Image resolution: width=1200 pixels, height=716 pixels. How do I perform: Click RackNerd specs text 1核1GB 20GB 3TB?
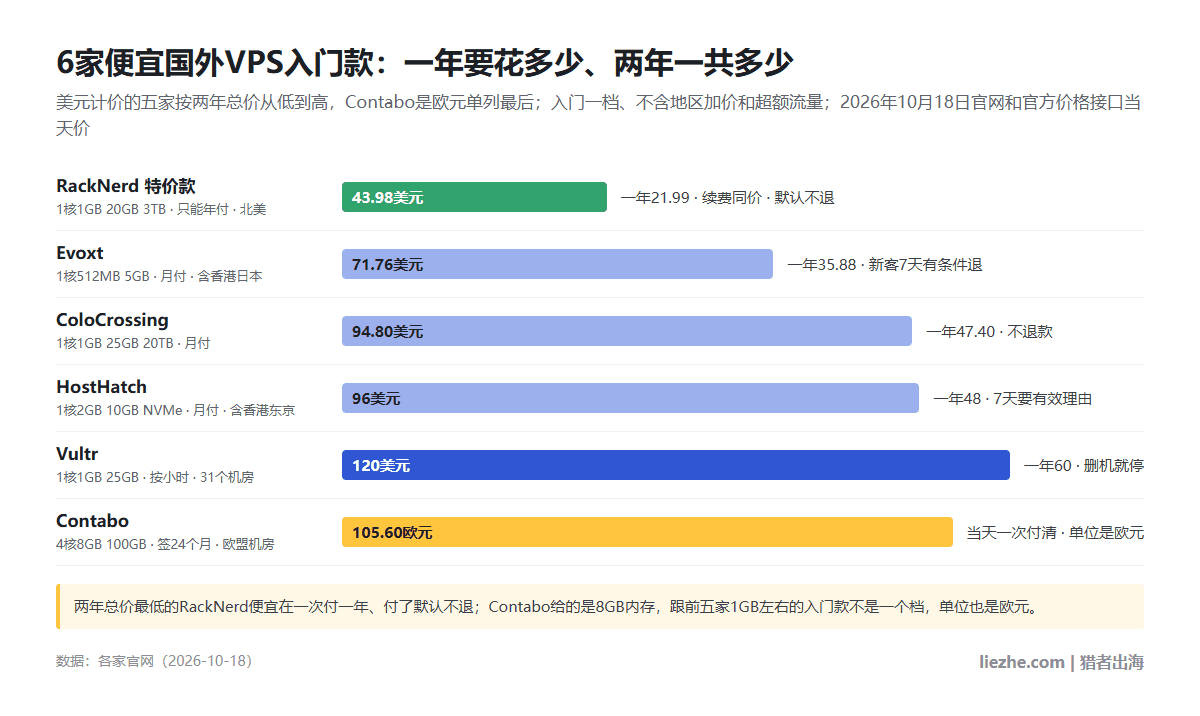pyautogui.click(x=161, y=210)
